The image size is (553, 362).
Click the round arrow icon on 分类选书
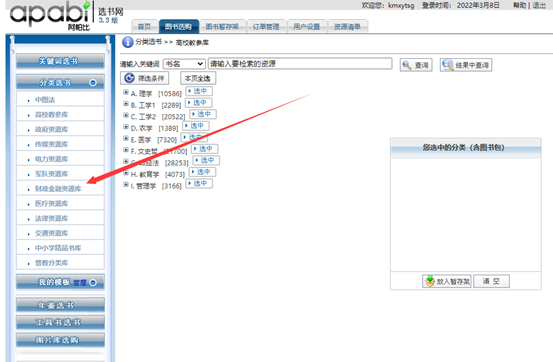(93, 83)
